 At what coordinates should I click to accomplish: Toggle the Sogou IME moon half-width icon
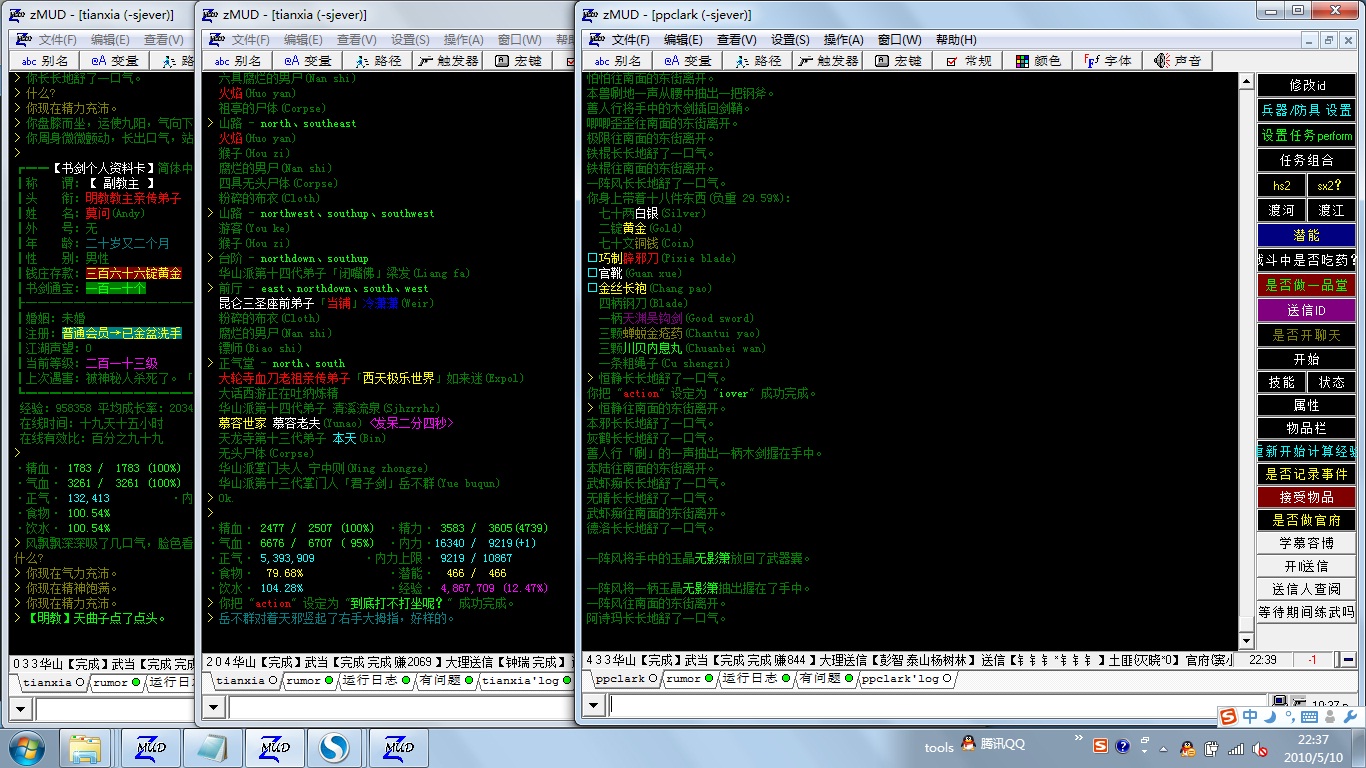1270,716
